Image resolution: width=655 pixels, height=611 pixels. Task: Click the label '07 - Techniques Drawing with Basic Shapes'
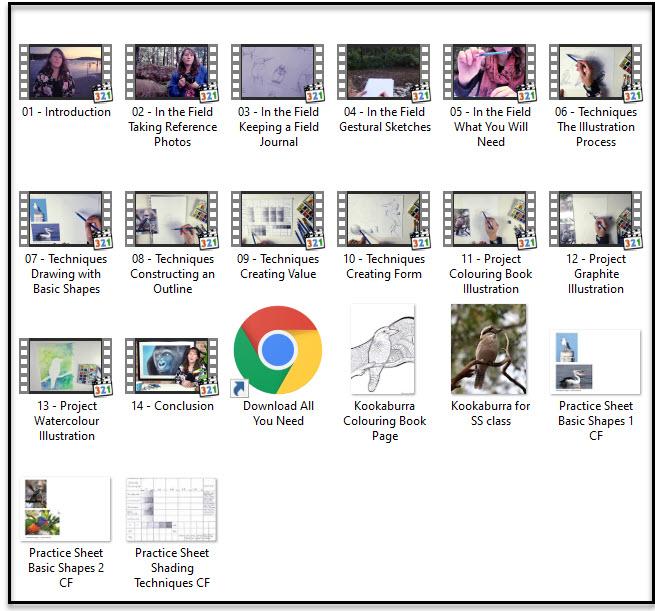tap(66, 274)
